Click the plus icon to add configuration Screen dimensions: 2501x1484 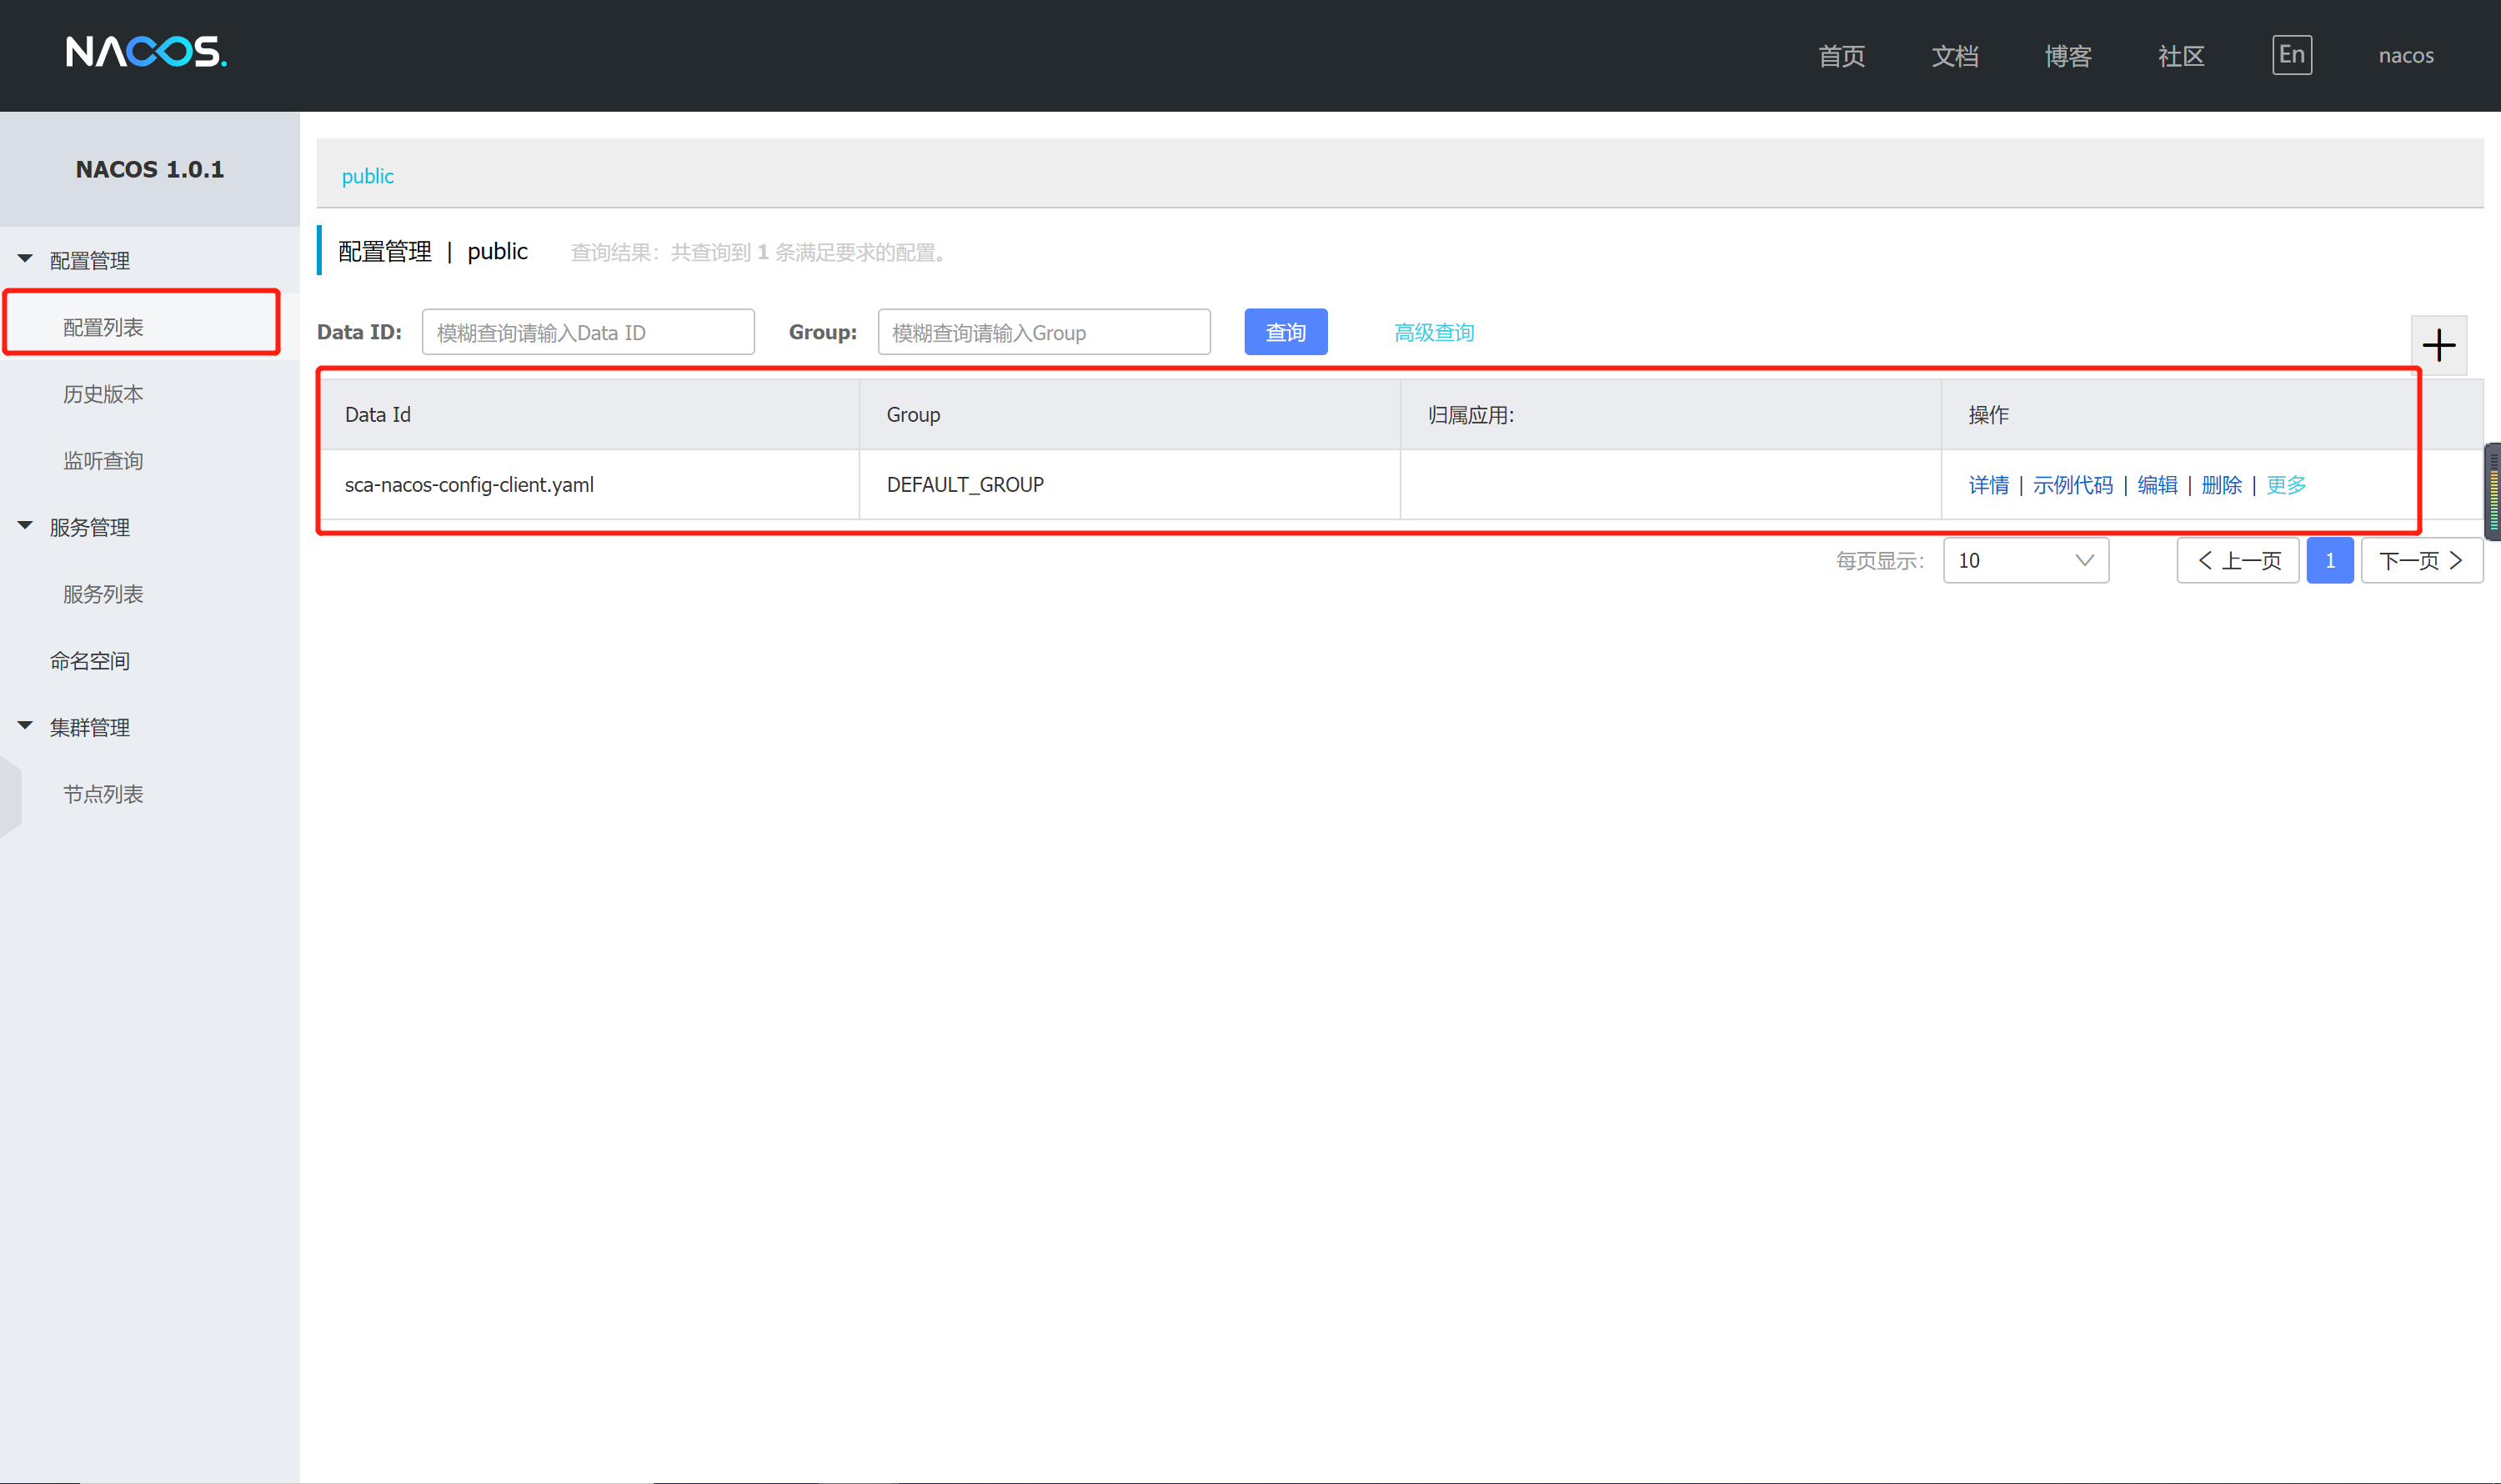[2438, 346]
